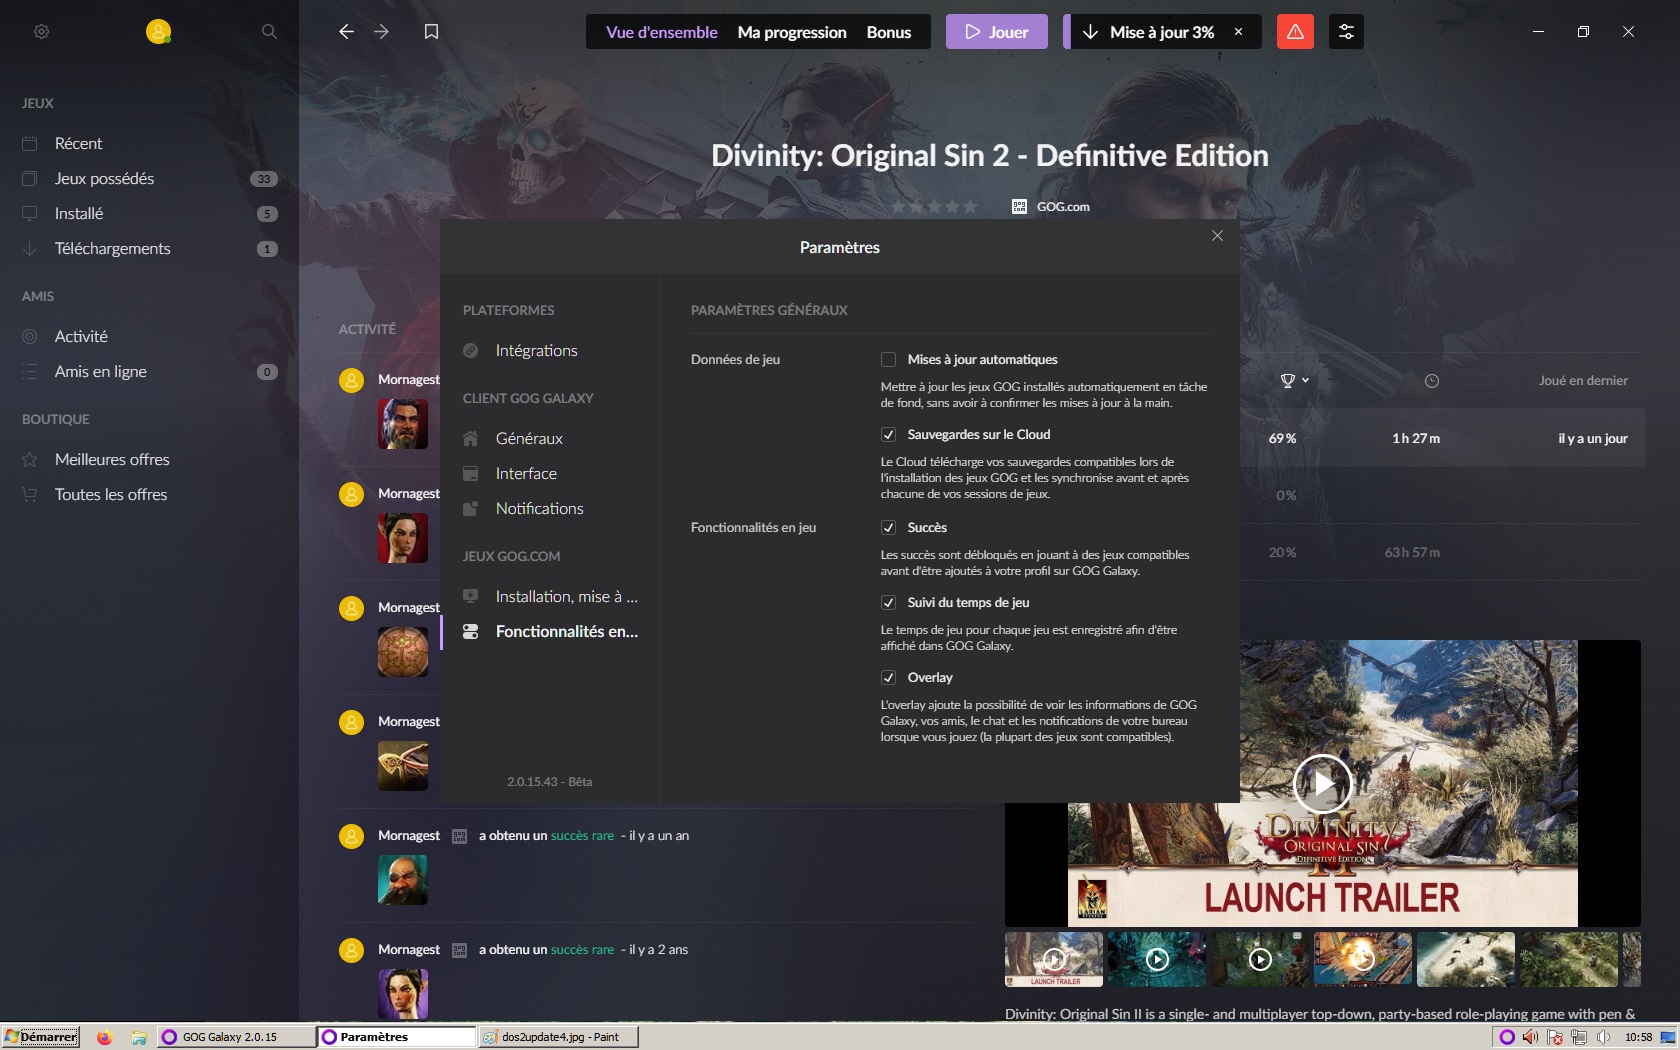Switch to GOG Galaxy 2.0.15 taskbar window
This screenshot has height=1050, width=1680.
(236, 1037)
